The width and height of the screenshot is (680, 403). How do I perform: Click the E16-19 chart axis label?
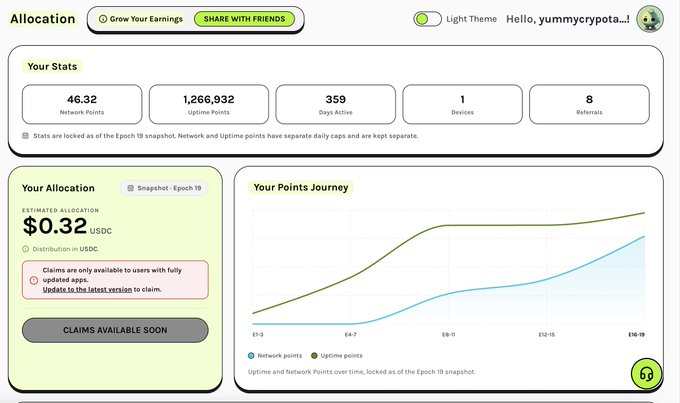tap(636, 334)
